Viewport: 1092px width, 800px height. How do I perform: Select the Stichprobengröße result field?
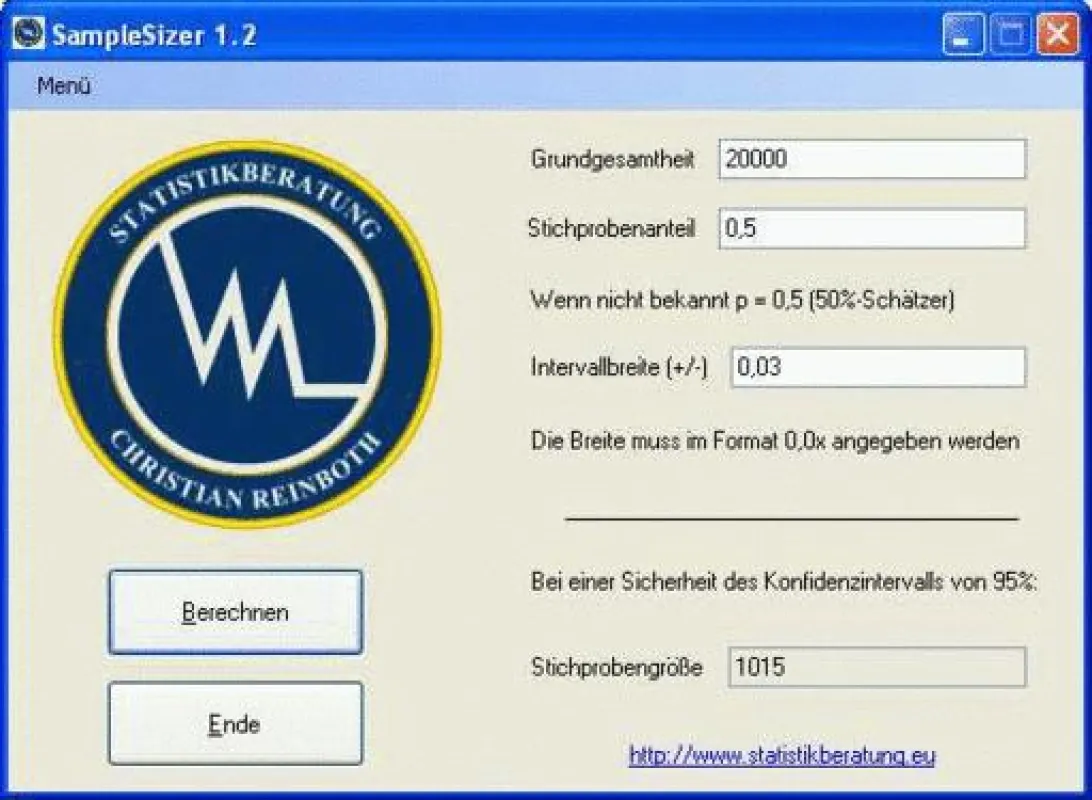coord(877,666)
